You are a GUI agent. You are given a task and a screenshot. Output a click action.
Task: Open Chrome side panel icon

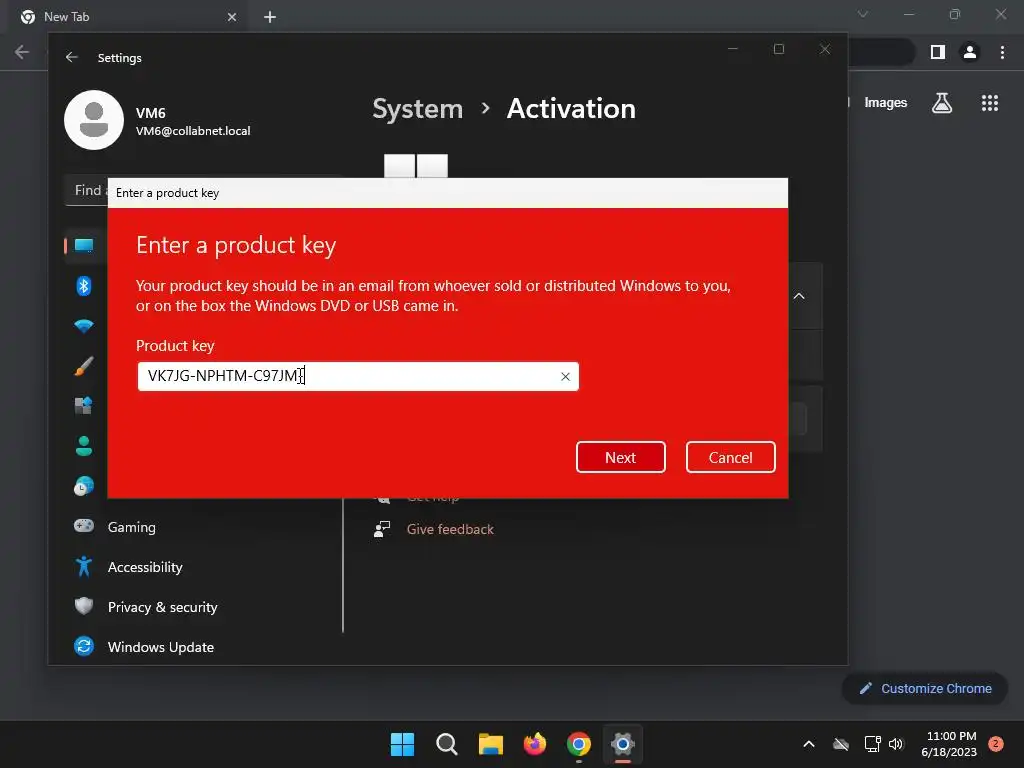coord(938,52)
